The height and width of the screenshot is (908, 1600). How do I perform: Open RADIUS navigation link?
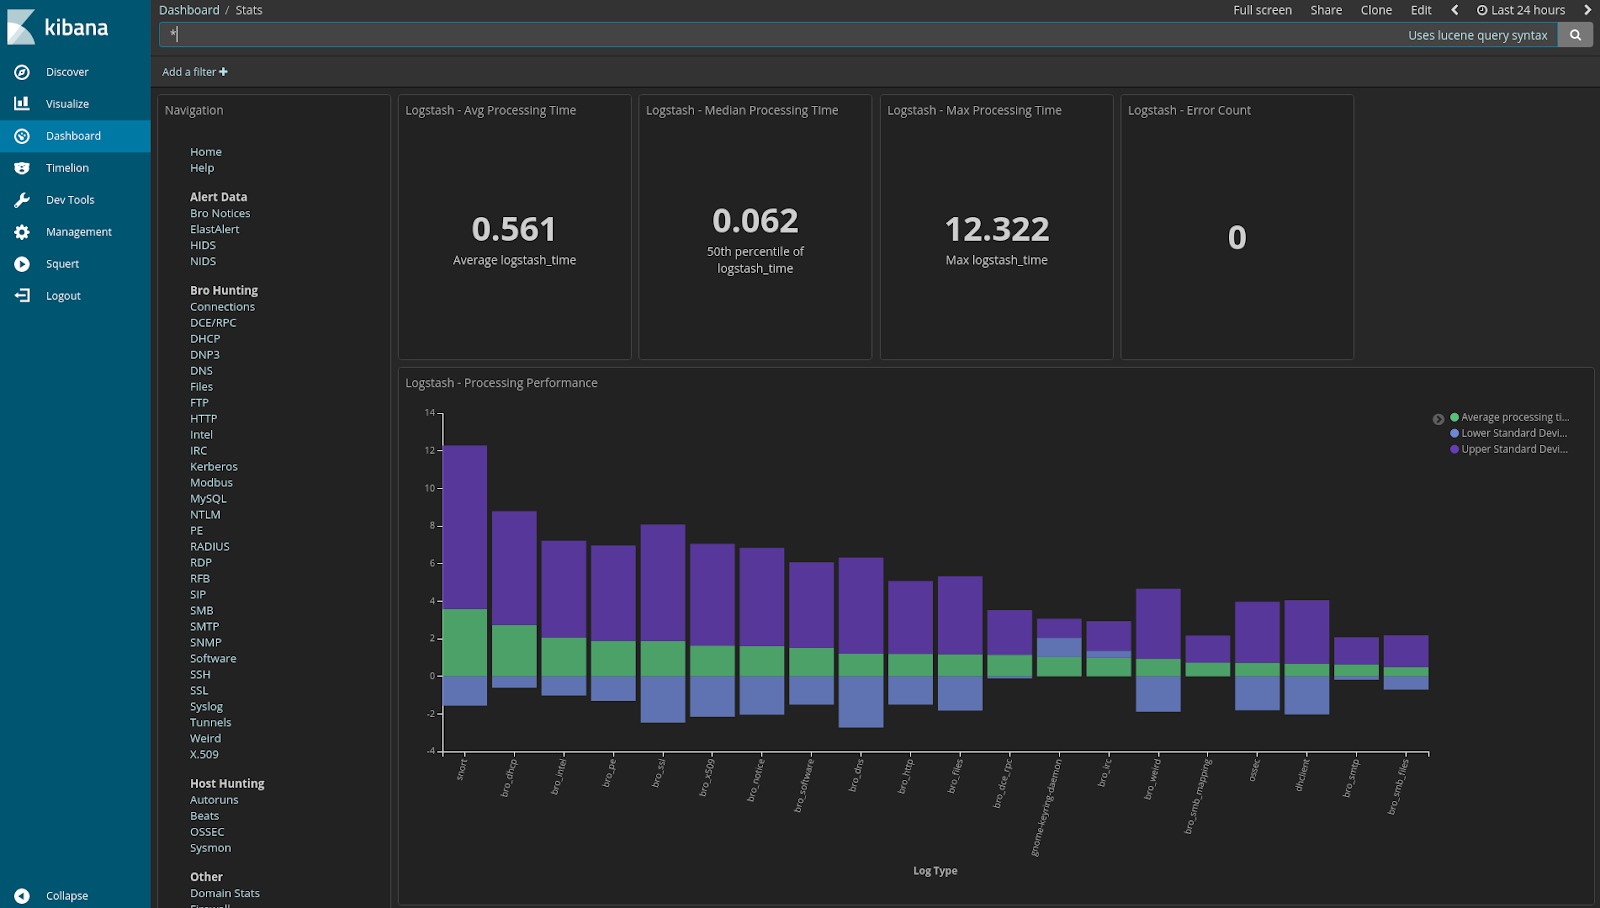coord(210,547)
